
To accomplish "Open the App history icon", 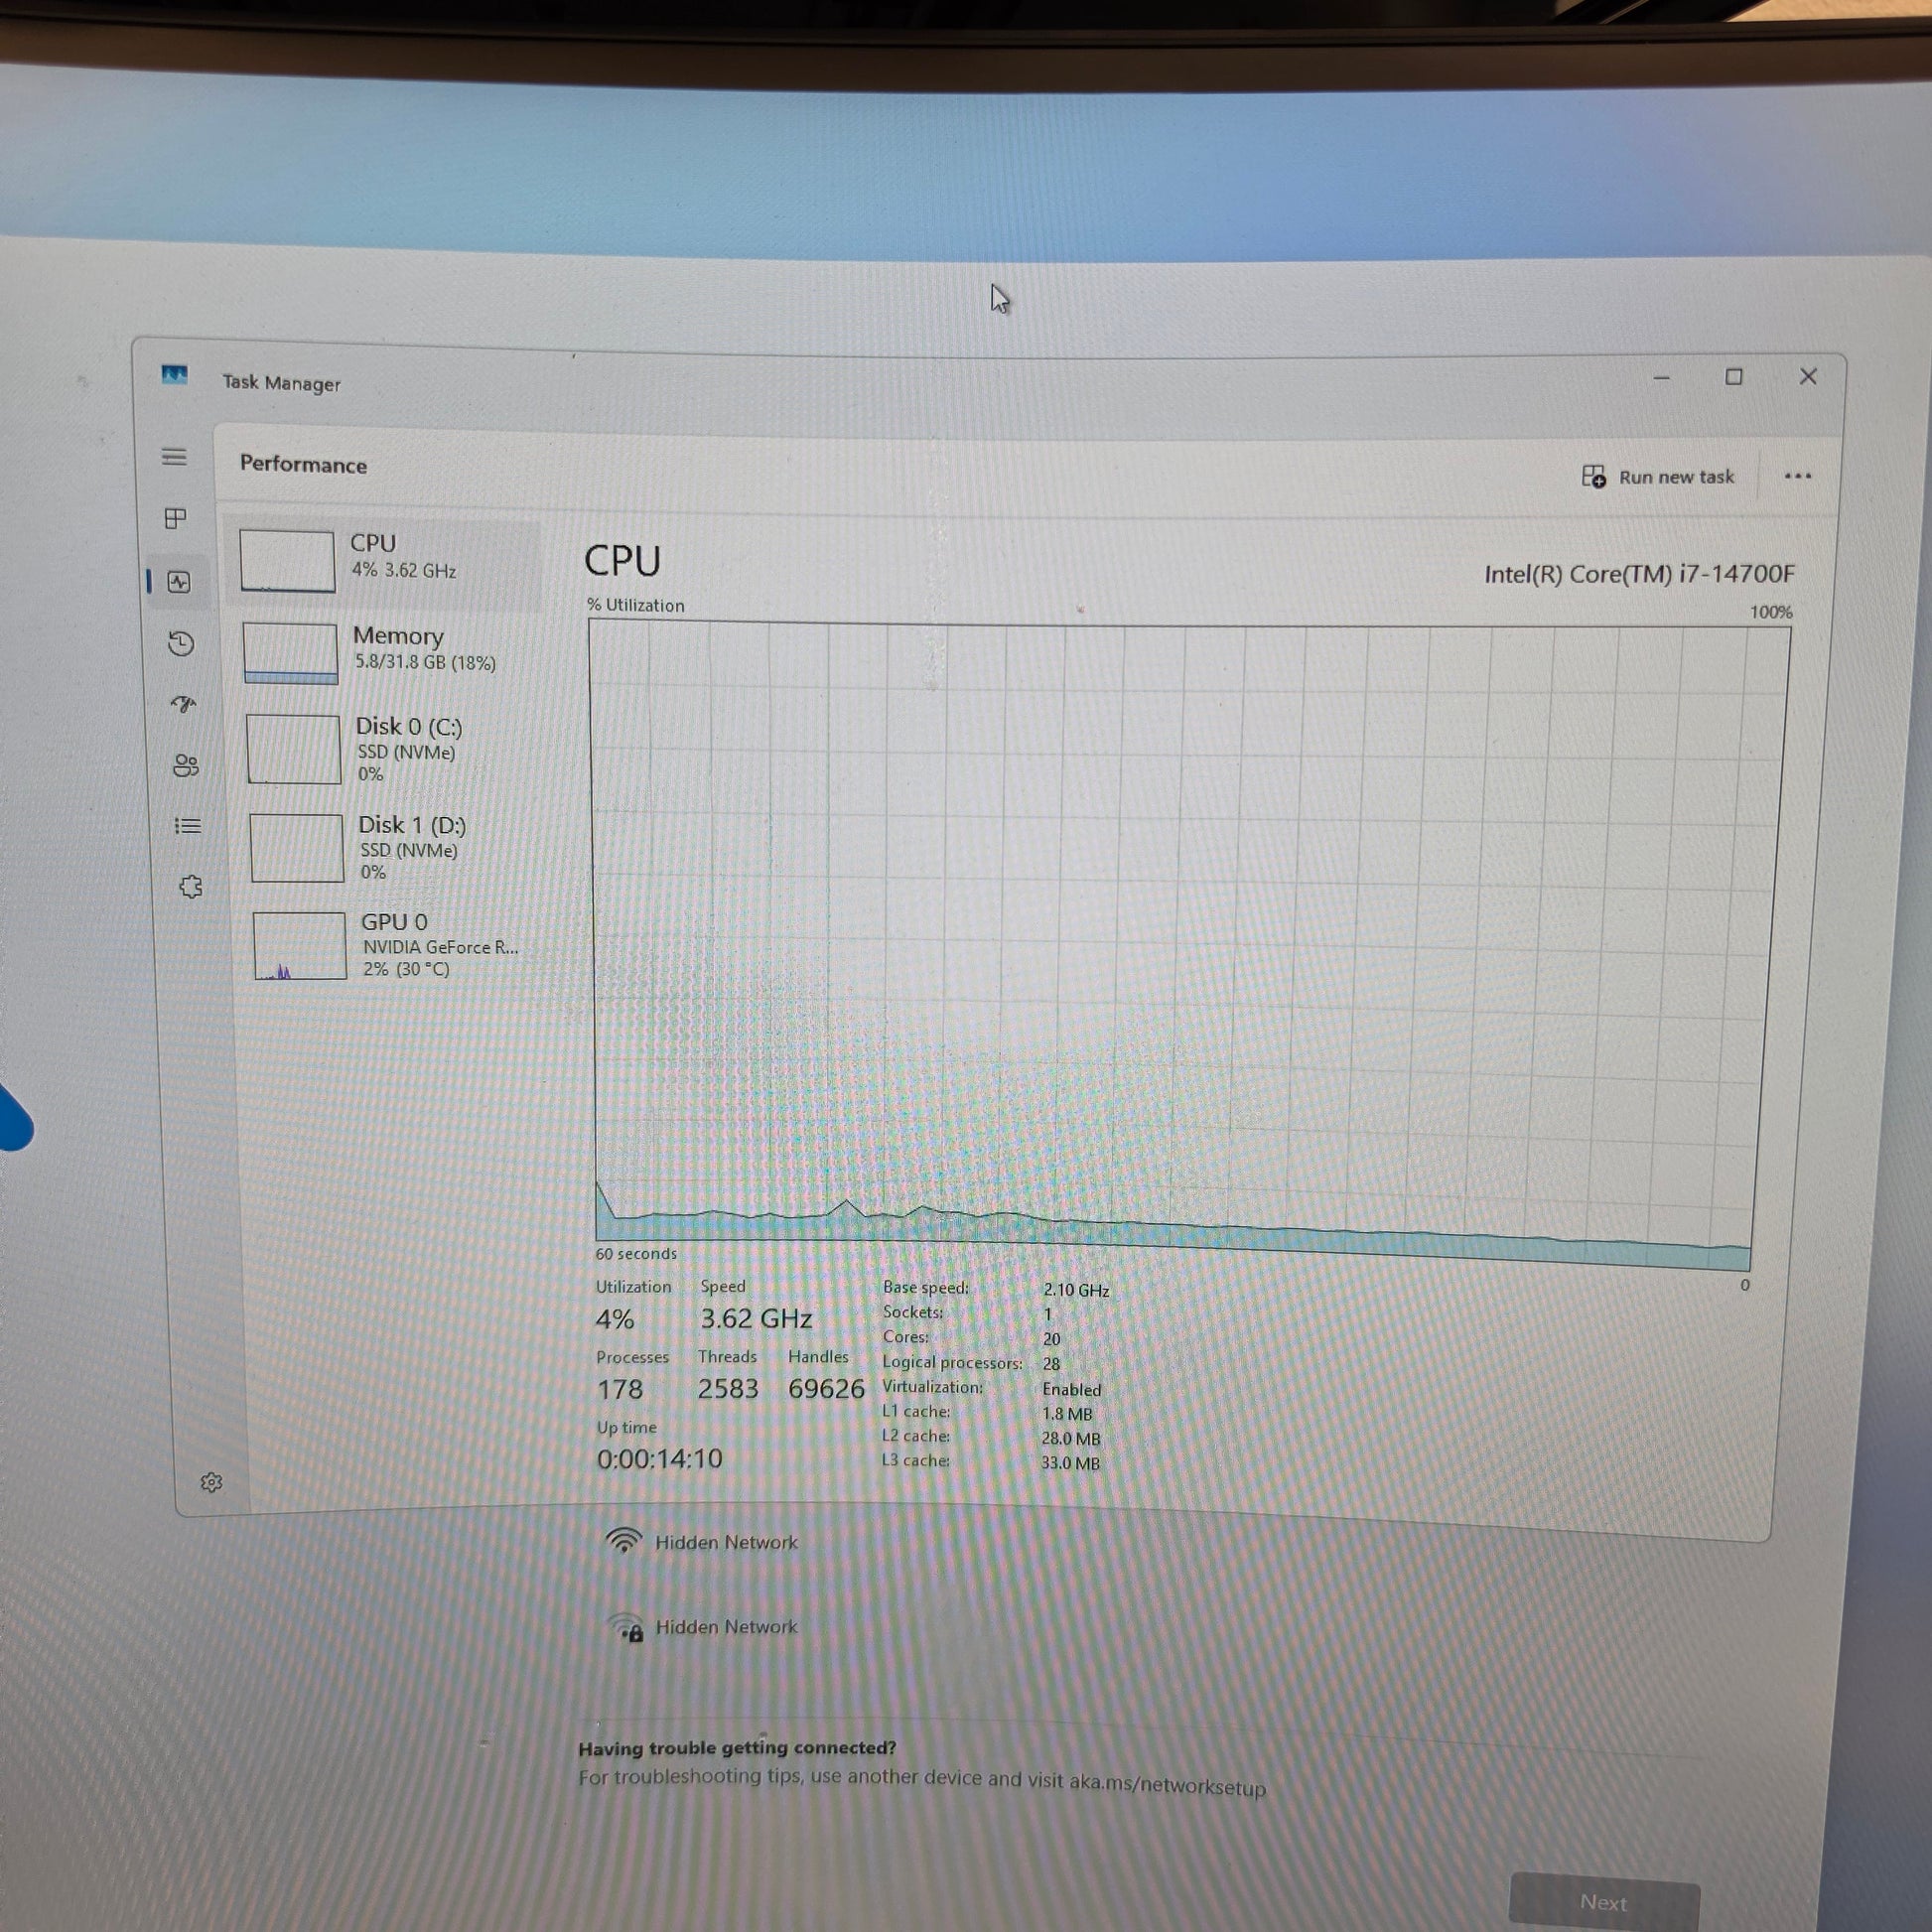I will click(181, 643).
